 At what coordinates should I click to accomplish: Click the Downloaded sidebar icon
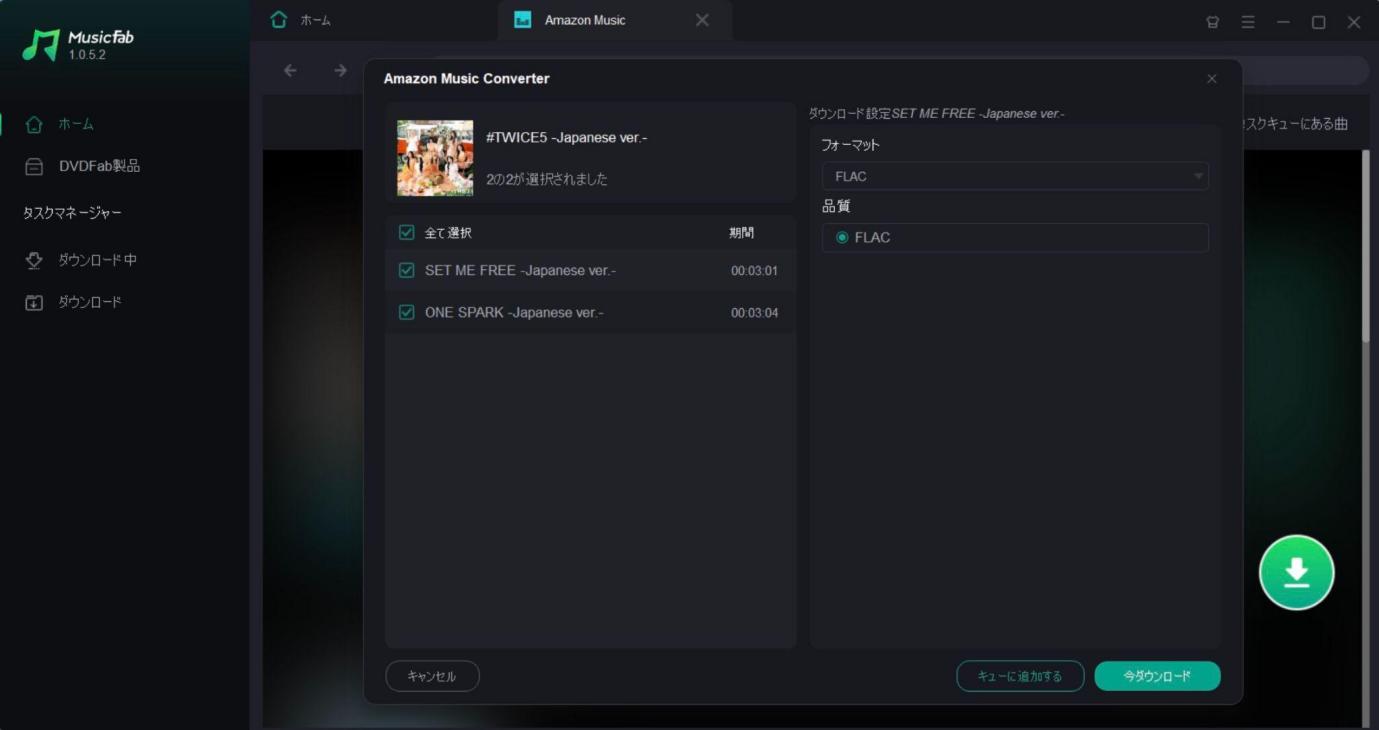pos(34,302)
